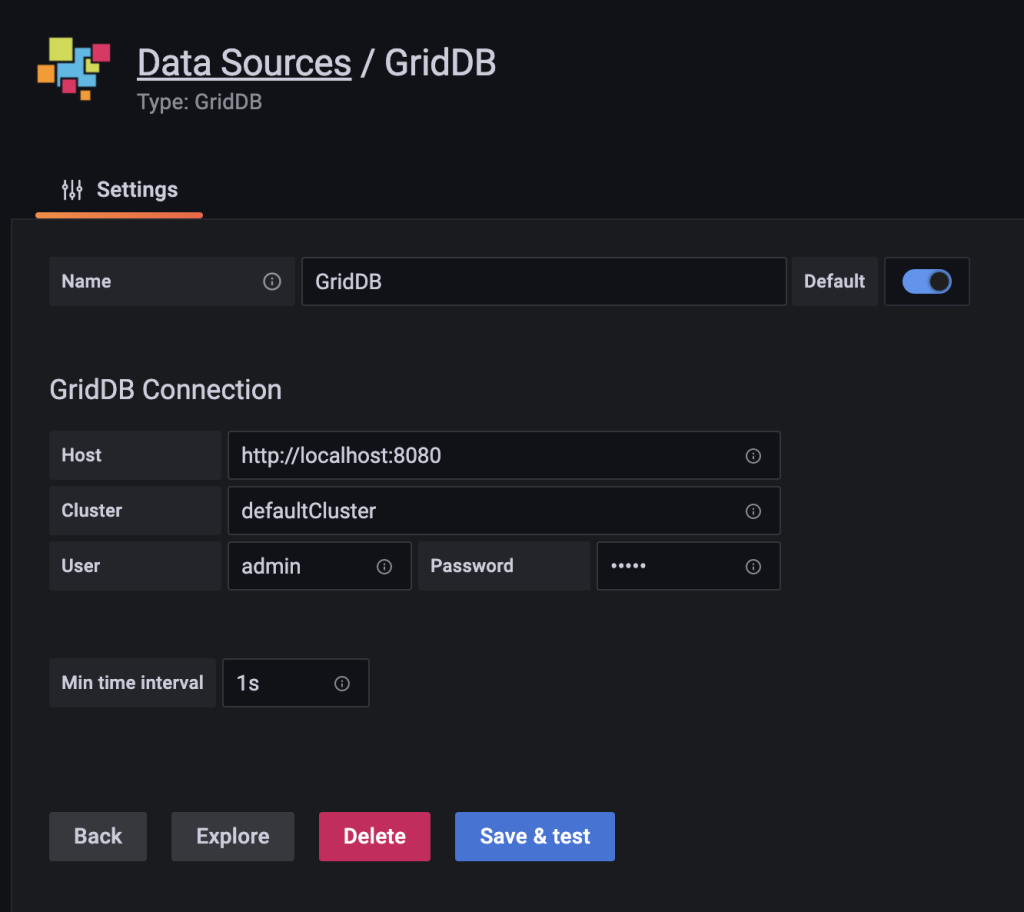Delete the GridDB data source
The width and height of the screenshot is (1024, 912).
click(x=374, y=836)
